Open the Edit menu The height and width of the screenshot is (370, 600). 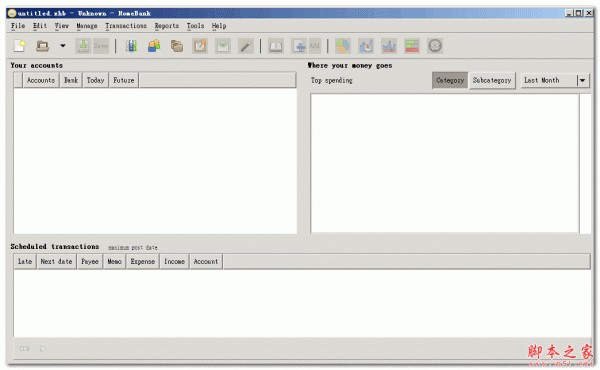40,26
